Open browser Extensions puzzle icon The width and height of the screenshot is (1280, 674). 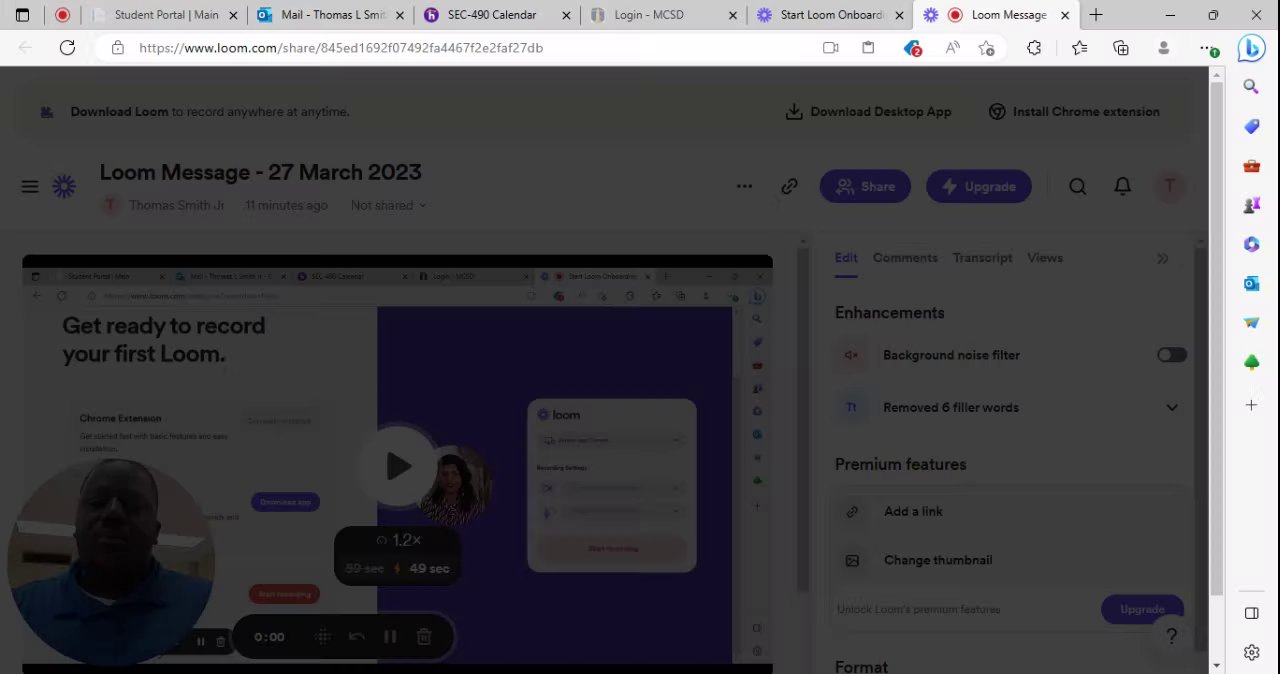tap(1034, 47)
